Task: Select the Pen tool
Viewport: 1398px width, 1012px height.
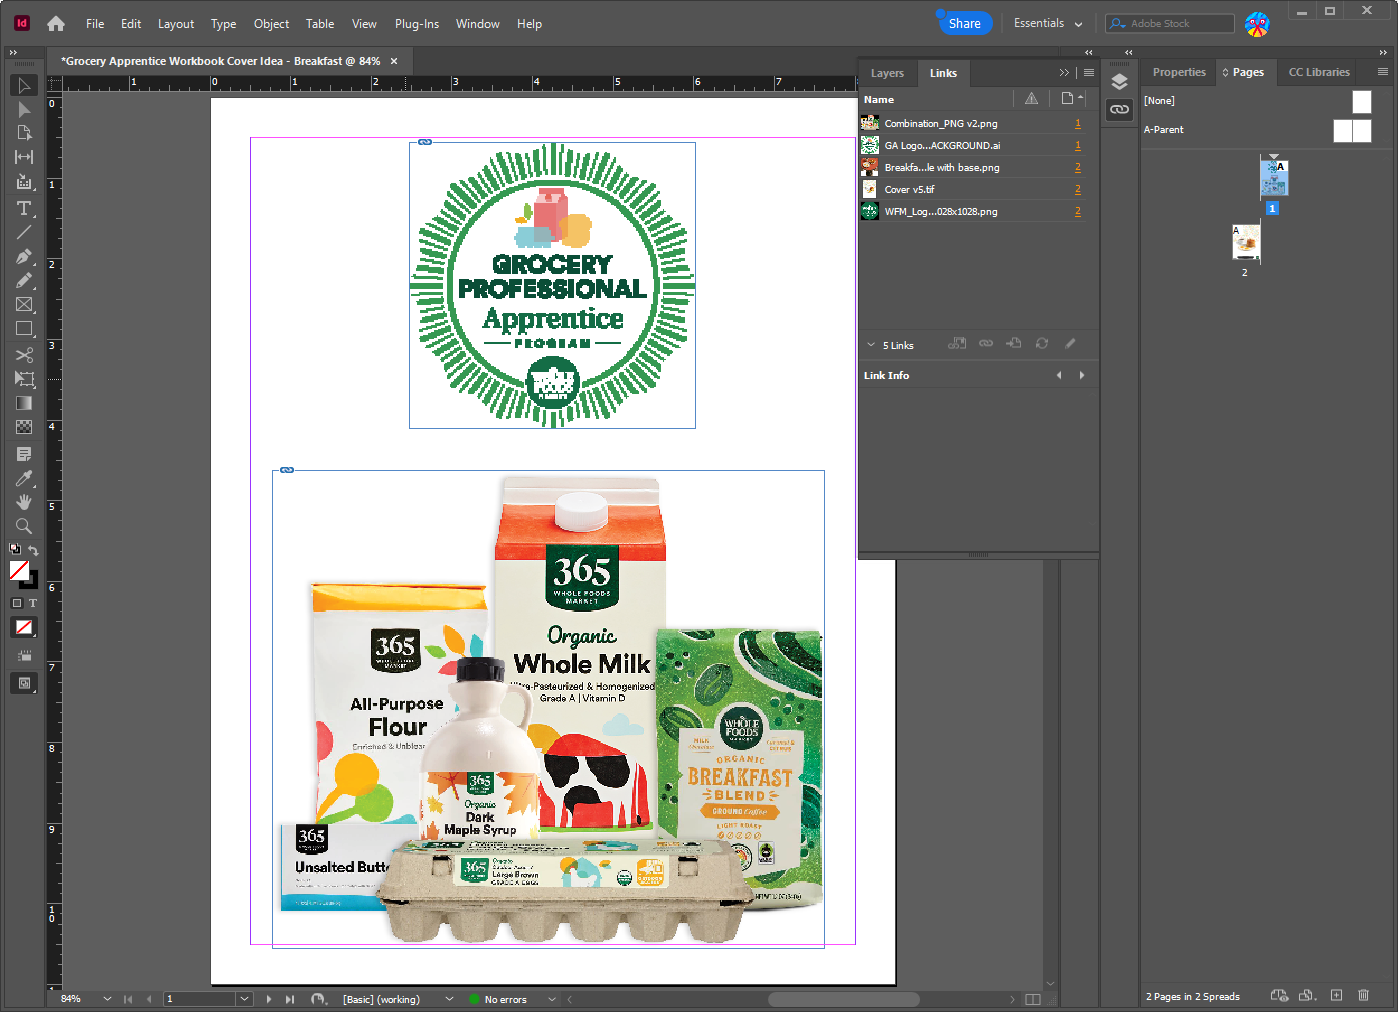Action: pyautogui.click(x=24, y=257)
